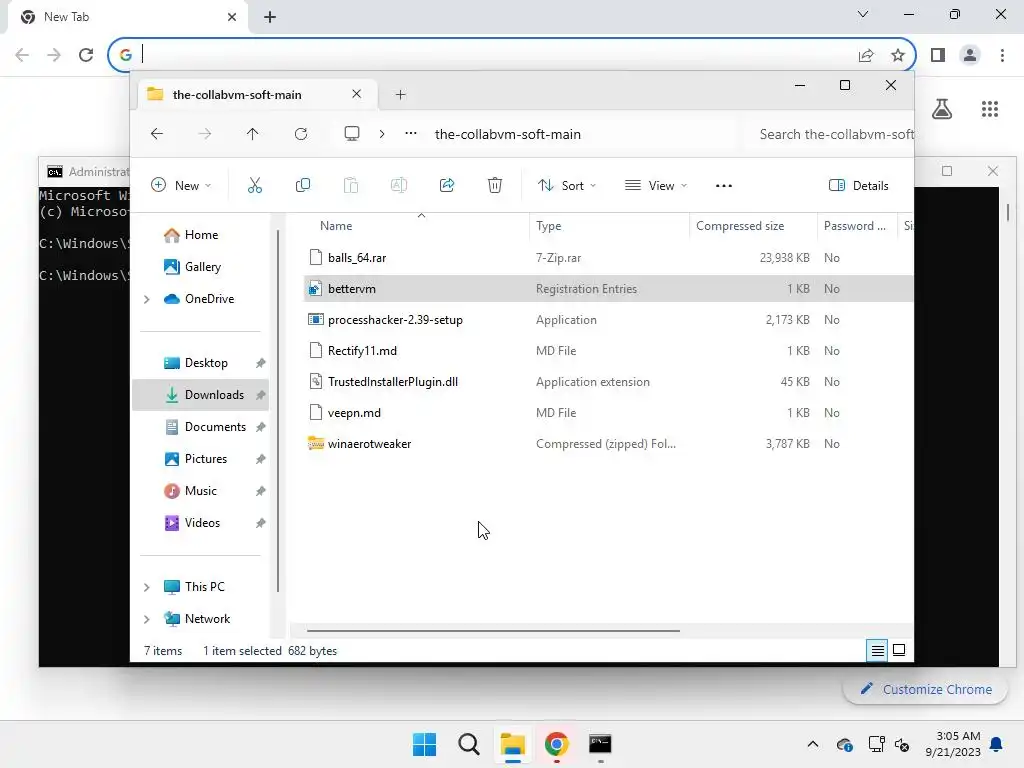1024x768 pixels.
Task: Open Chrome Labs flask icon
Action: tap(942, 109)
